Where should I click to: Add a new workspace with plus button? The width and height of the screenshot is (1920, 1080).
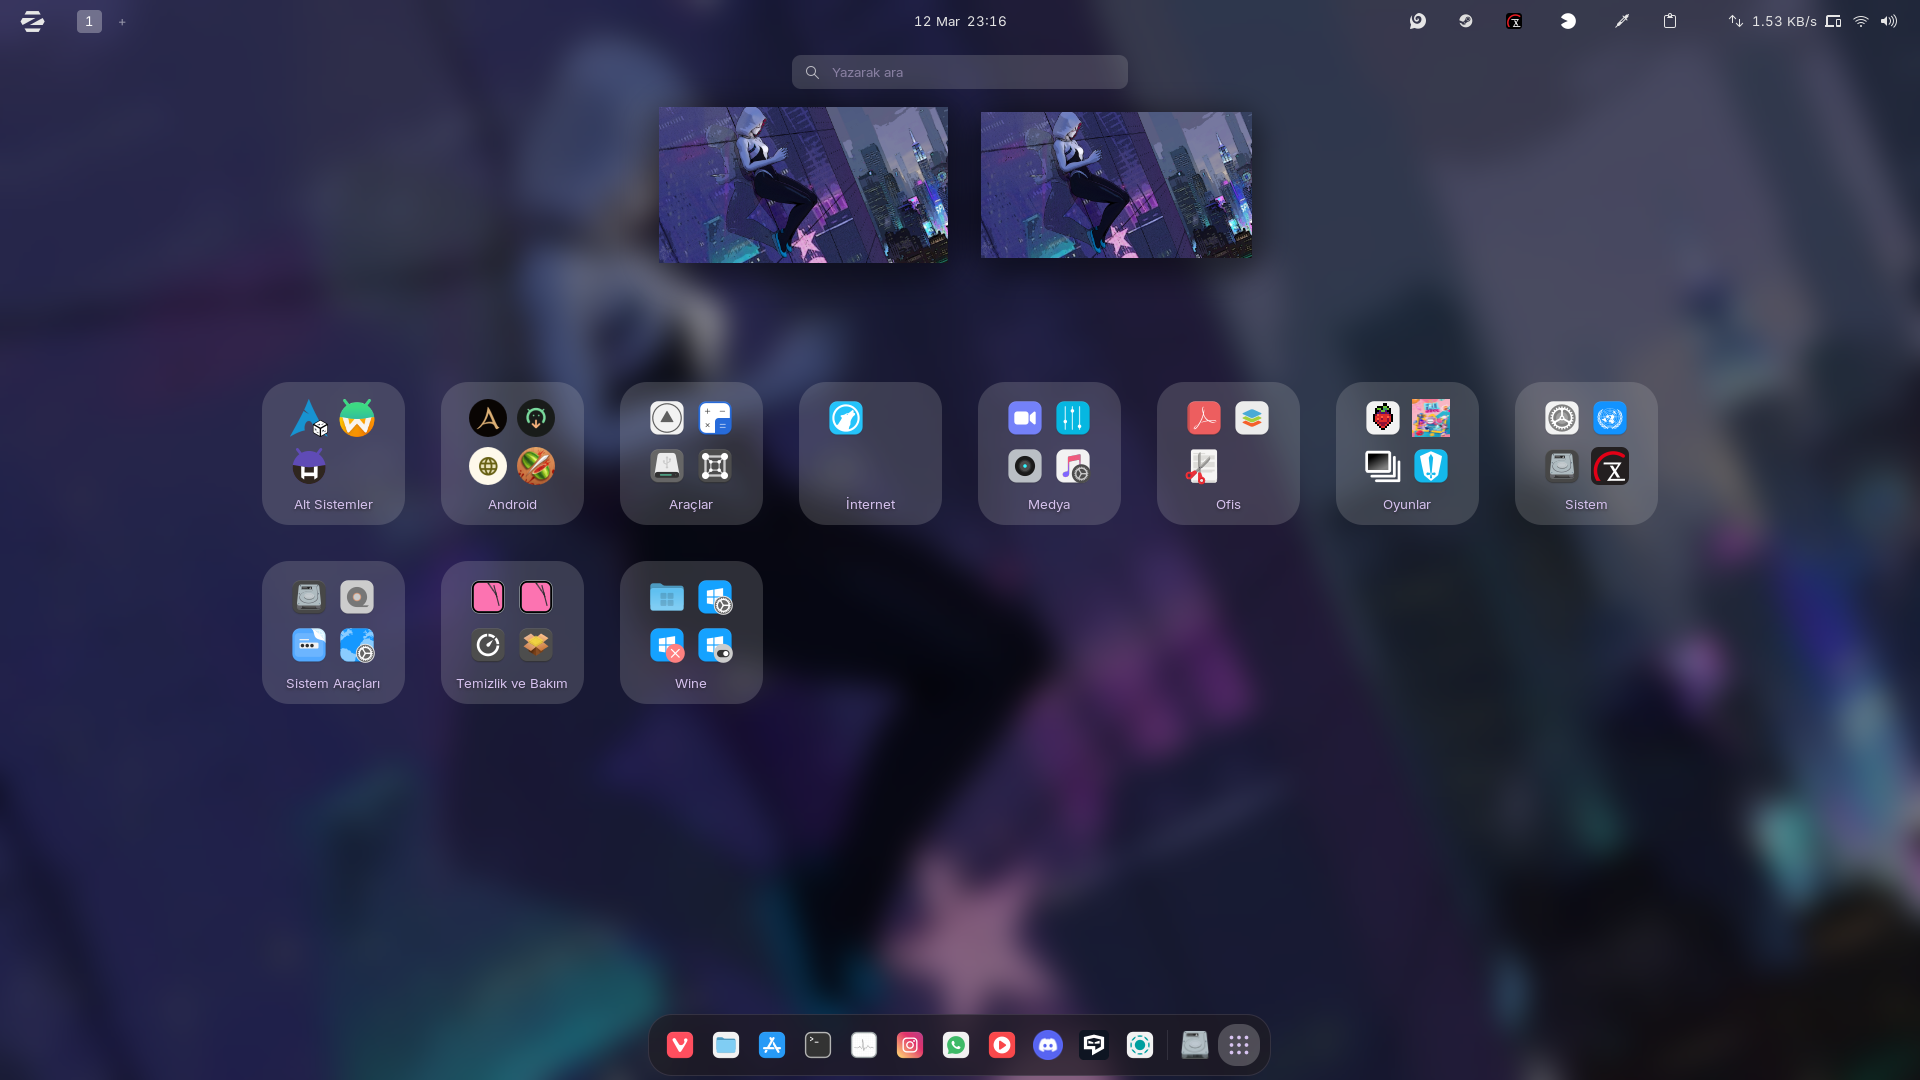122,21
